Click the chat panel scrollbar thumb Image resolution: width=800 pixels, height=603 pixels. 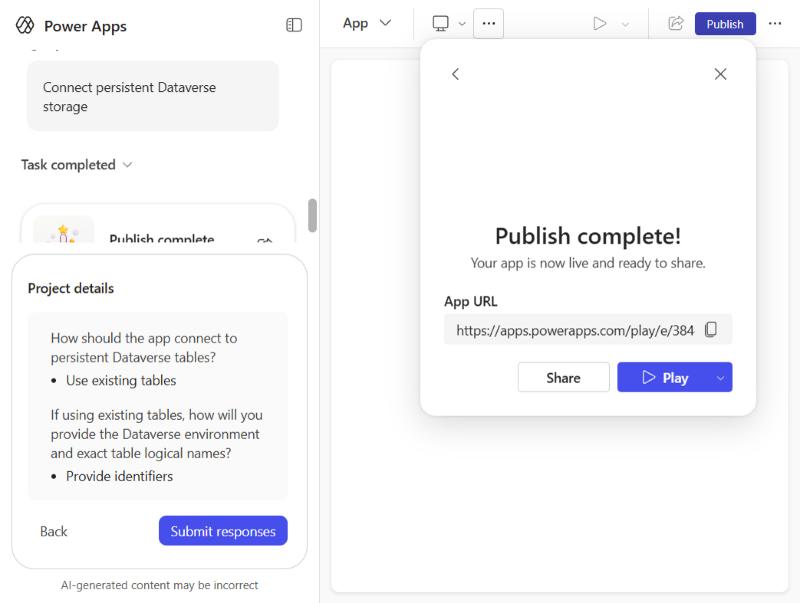312,215
